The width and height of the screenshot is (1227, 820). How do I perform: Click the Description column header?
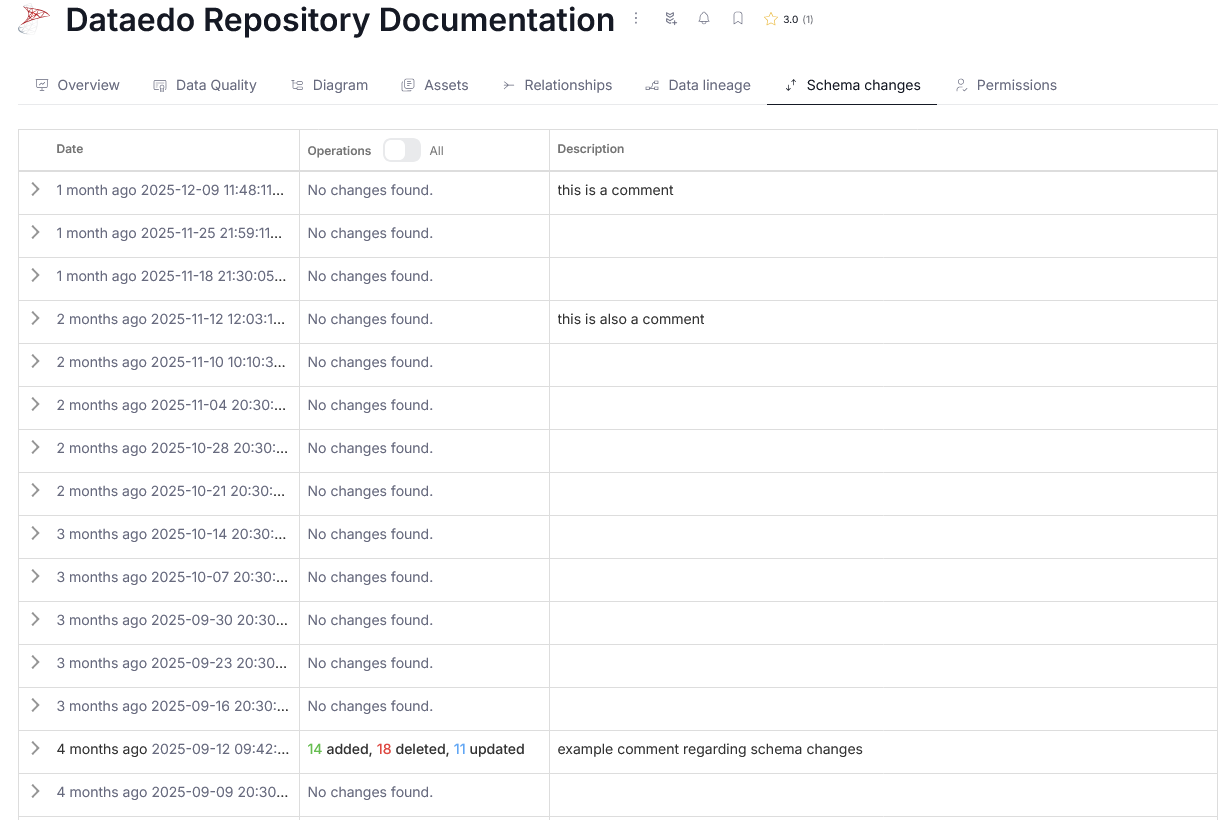[x=590, y=149]
